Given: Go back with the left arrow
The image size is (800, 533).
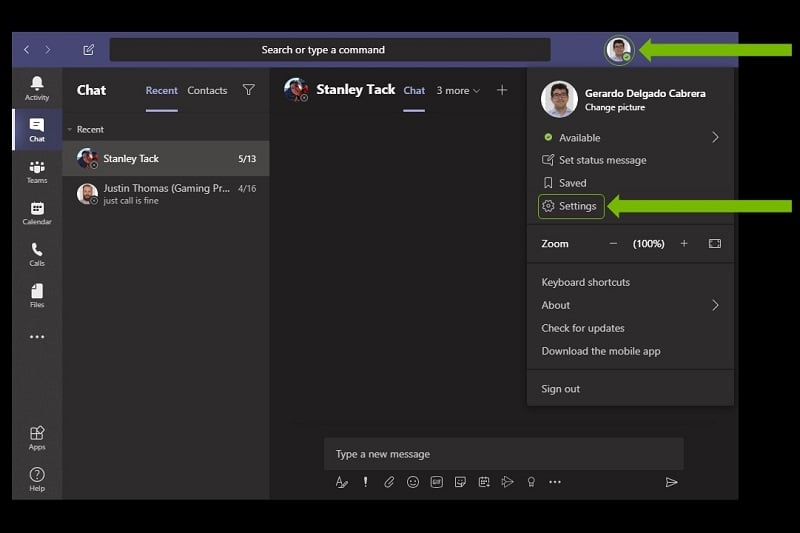Looking at the screenshot, I should (x=27, y=49).
